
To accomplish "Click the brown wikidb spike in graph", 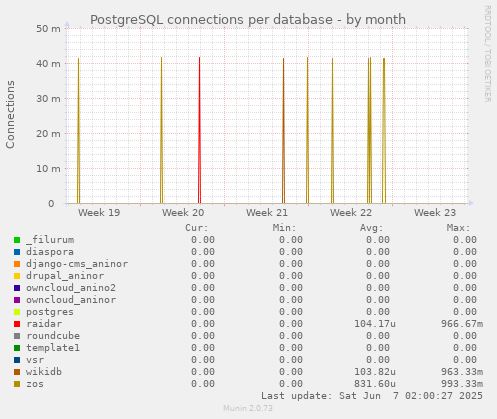I will (x=283, y=131).
